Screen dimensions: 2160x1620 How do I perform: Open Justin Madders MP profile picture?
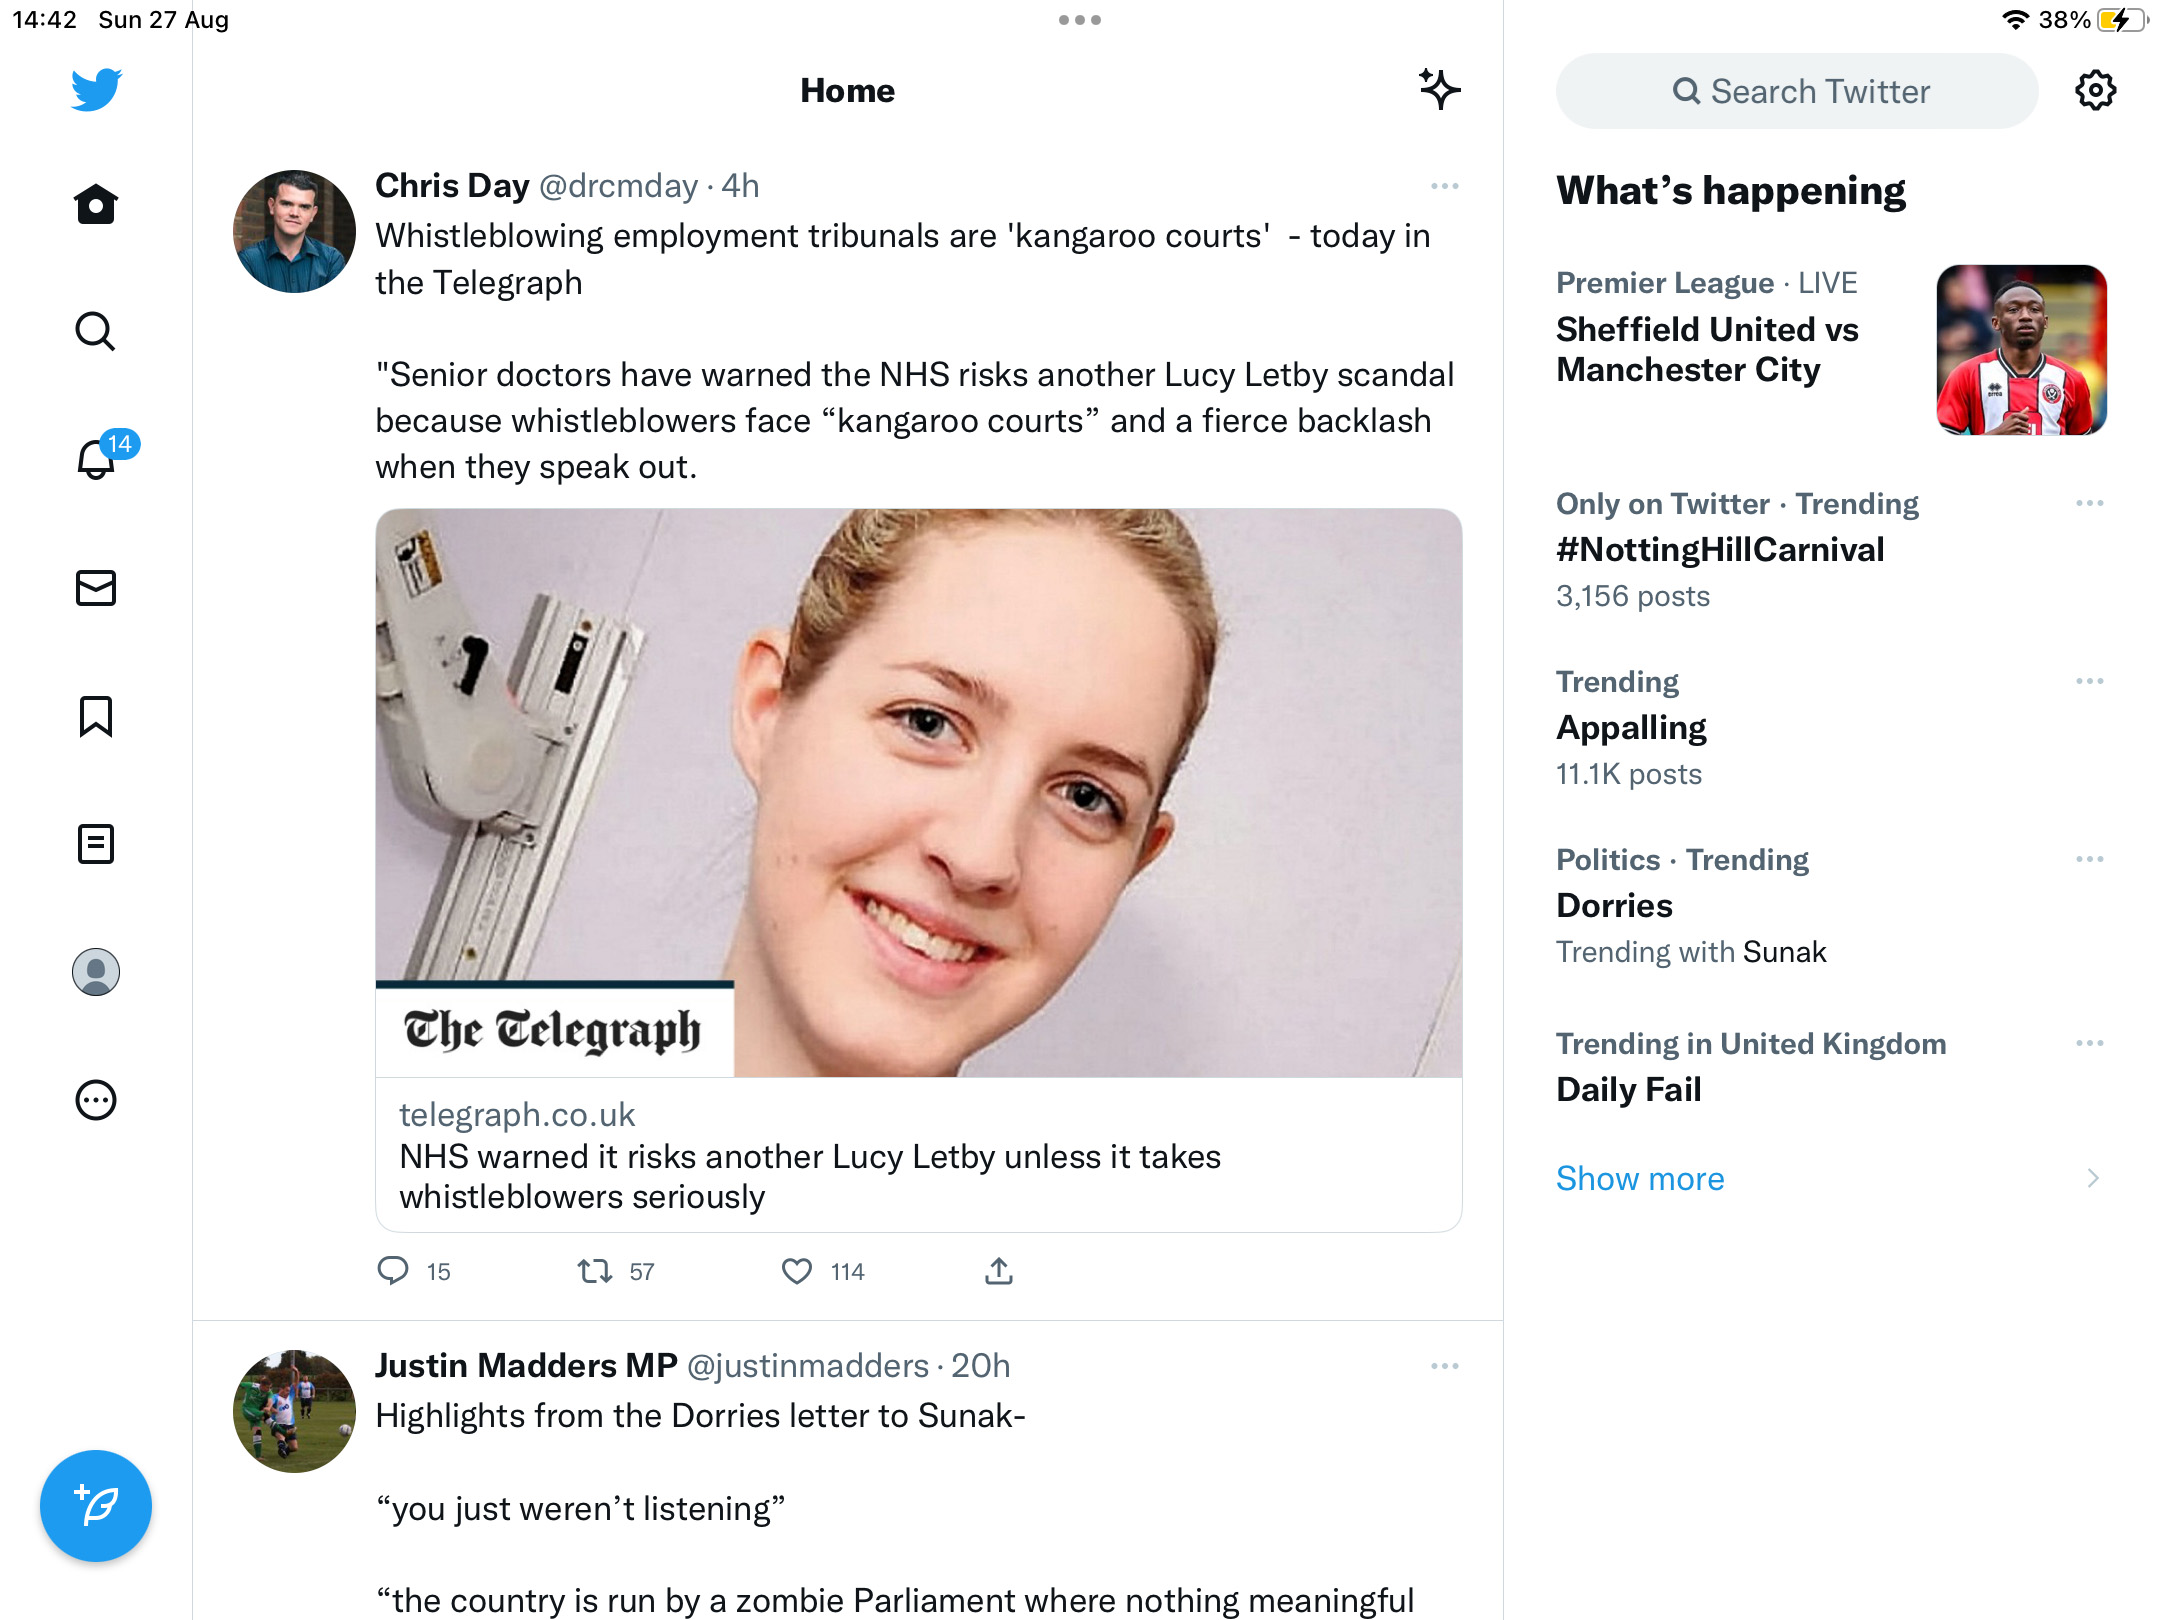pos(294,1411)
